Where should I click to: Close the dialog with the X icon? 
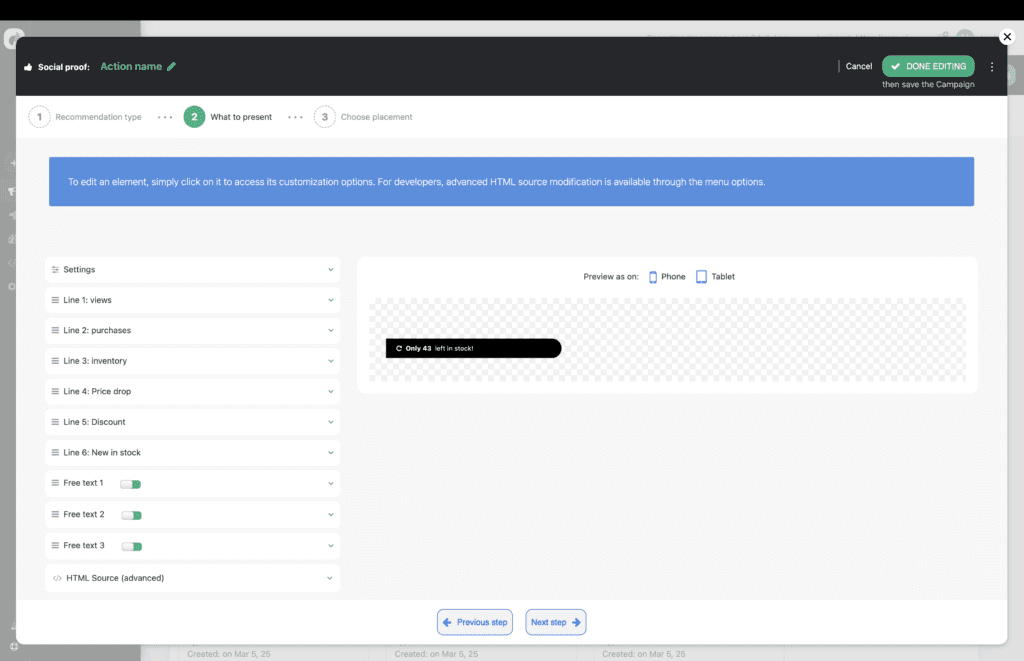tap(1007, 37)
